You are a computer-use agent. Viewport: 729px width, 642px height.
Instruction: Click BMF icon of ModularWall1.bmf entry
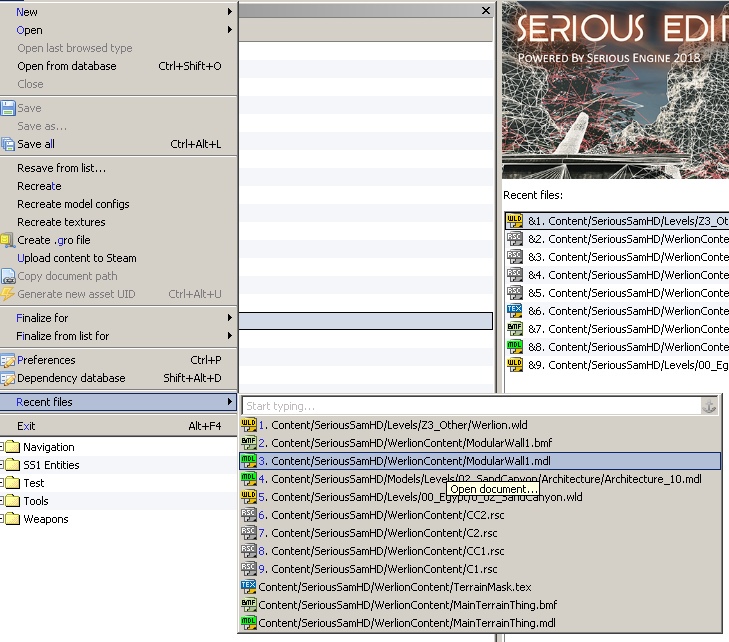[249, 443]
